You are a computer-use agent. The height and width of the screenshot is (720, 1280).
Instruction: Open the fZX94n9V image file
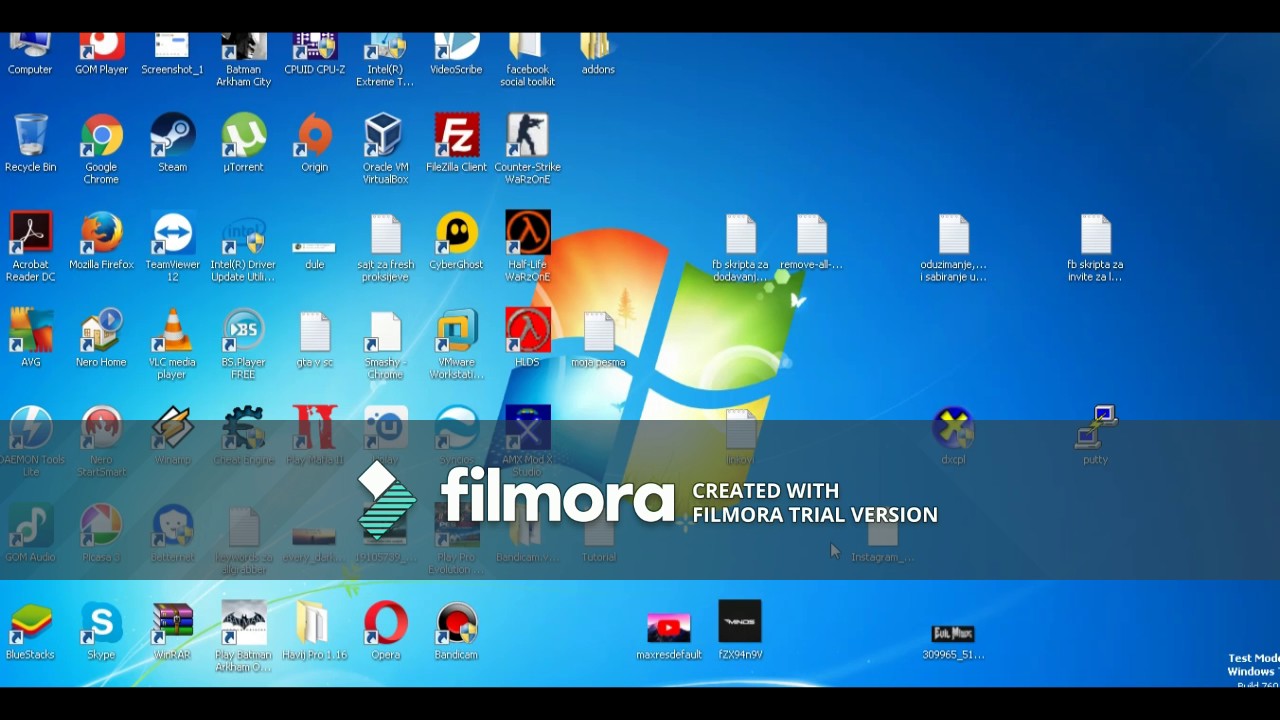point(740,622)
